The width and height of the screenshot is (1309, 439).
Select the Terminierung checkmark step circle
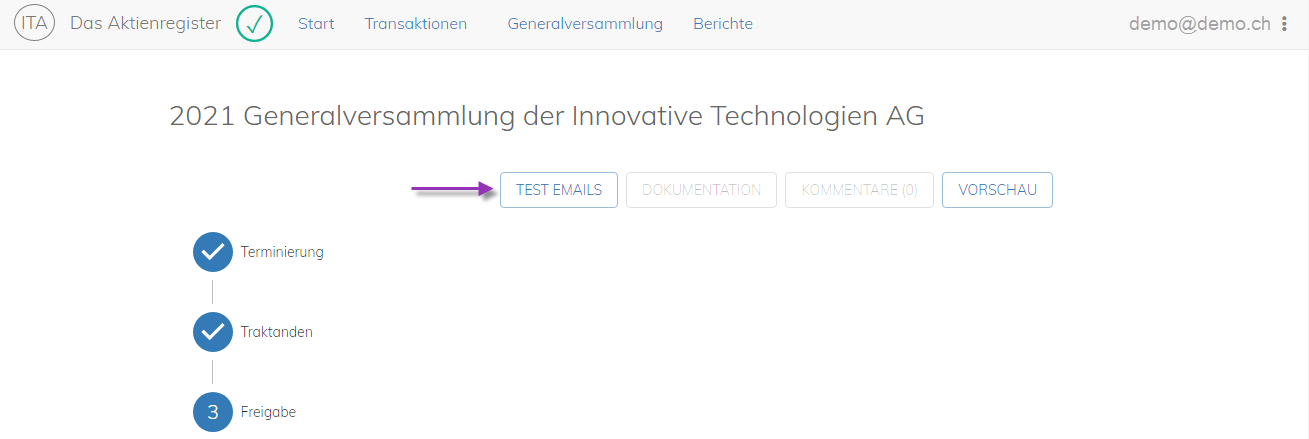point(212,252)
